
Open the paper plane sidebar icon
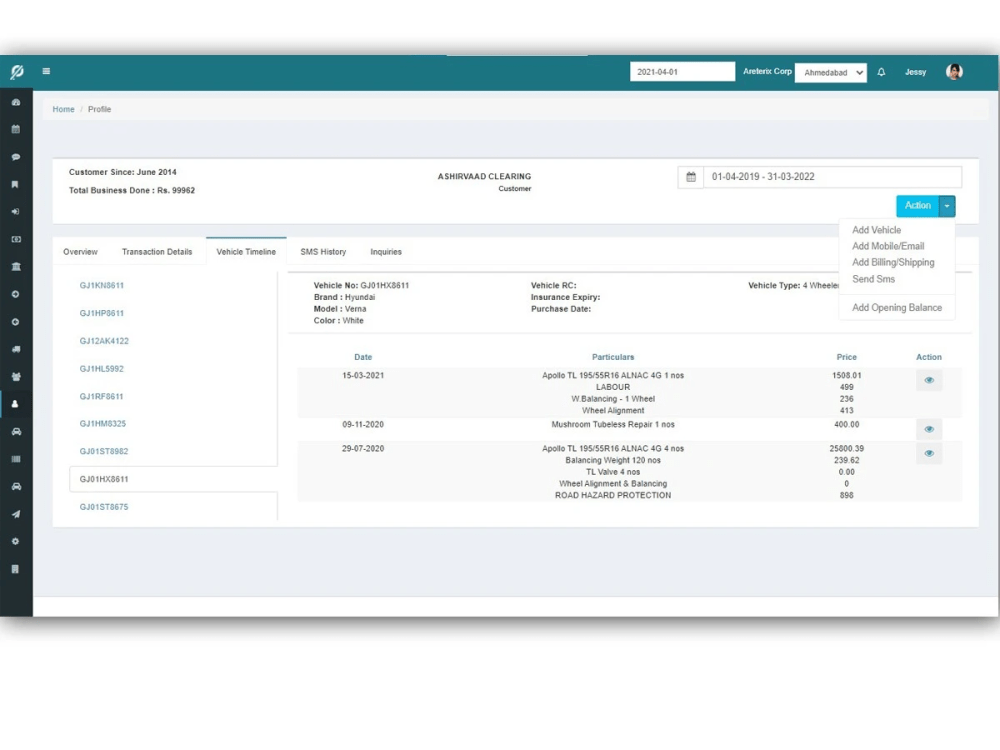pos(16,514)
